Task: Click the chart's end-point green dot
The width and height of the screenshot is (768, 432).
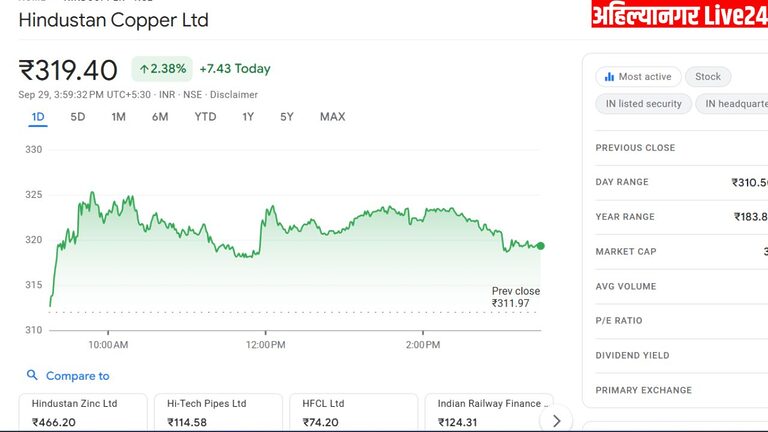Action: click(541, 246)
